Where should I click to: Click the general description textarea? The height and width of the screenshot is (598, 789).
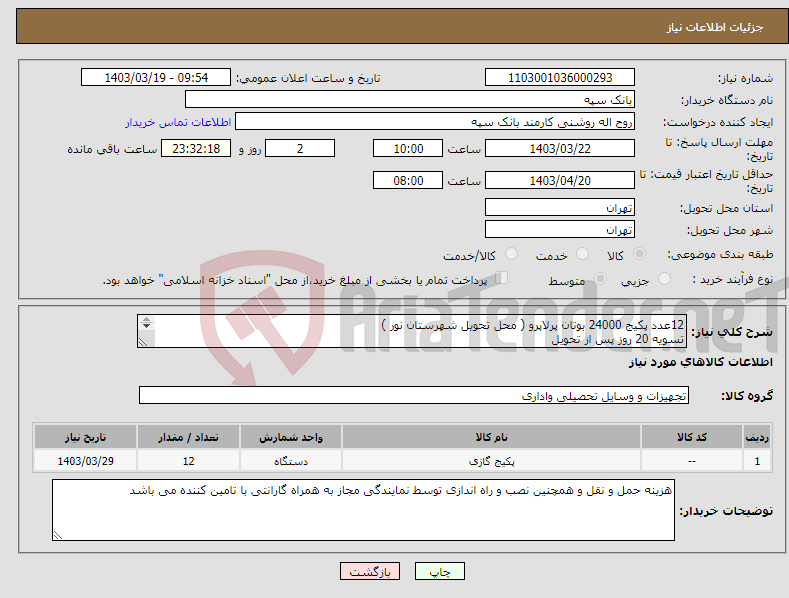click(x=412, y=331)
